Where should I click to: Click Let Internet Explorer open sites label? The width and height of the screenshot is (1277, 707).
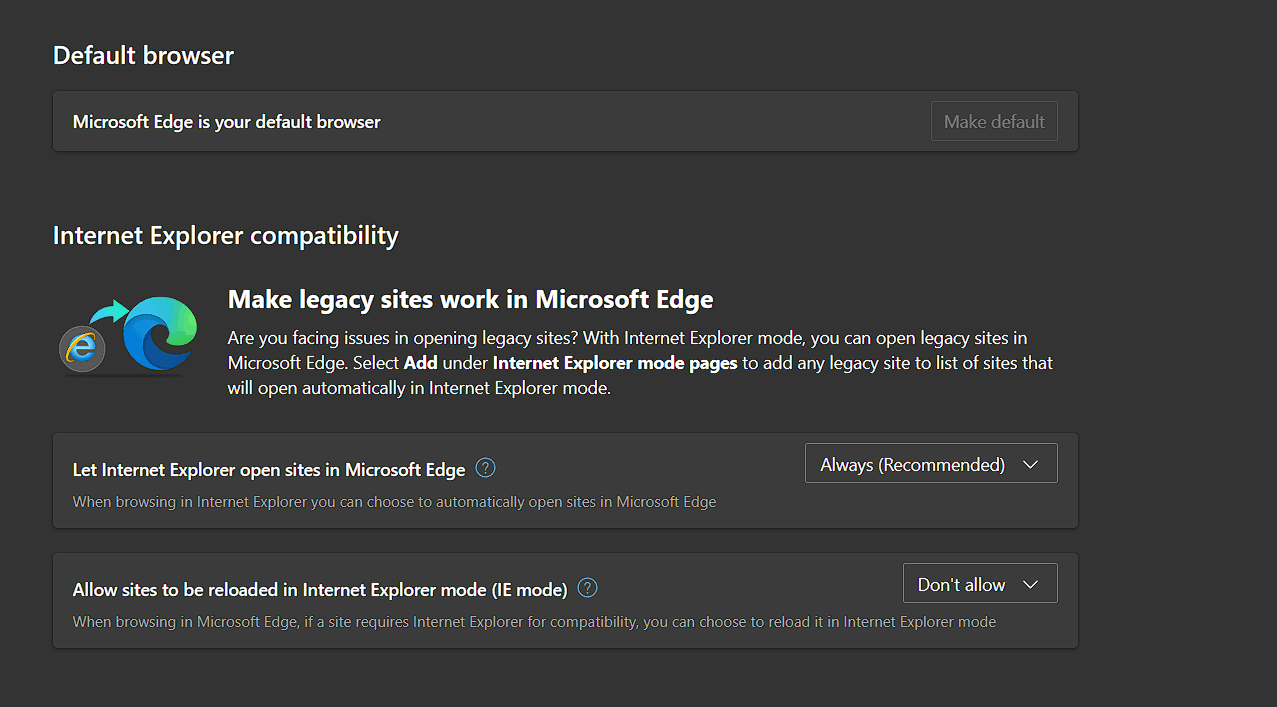[269, 470]
